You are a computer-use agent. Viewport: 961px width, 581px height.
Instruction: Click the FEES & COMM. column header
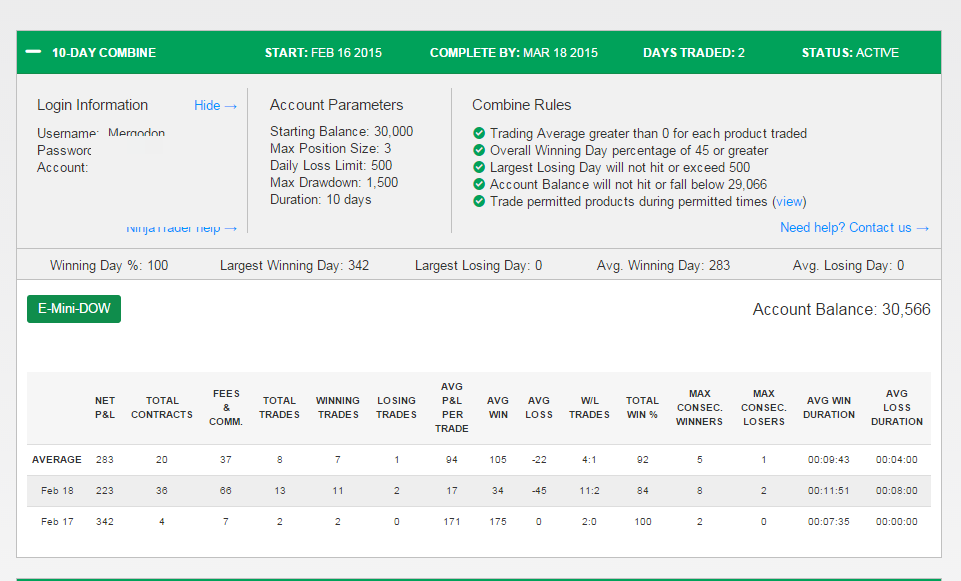(226, 408)
